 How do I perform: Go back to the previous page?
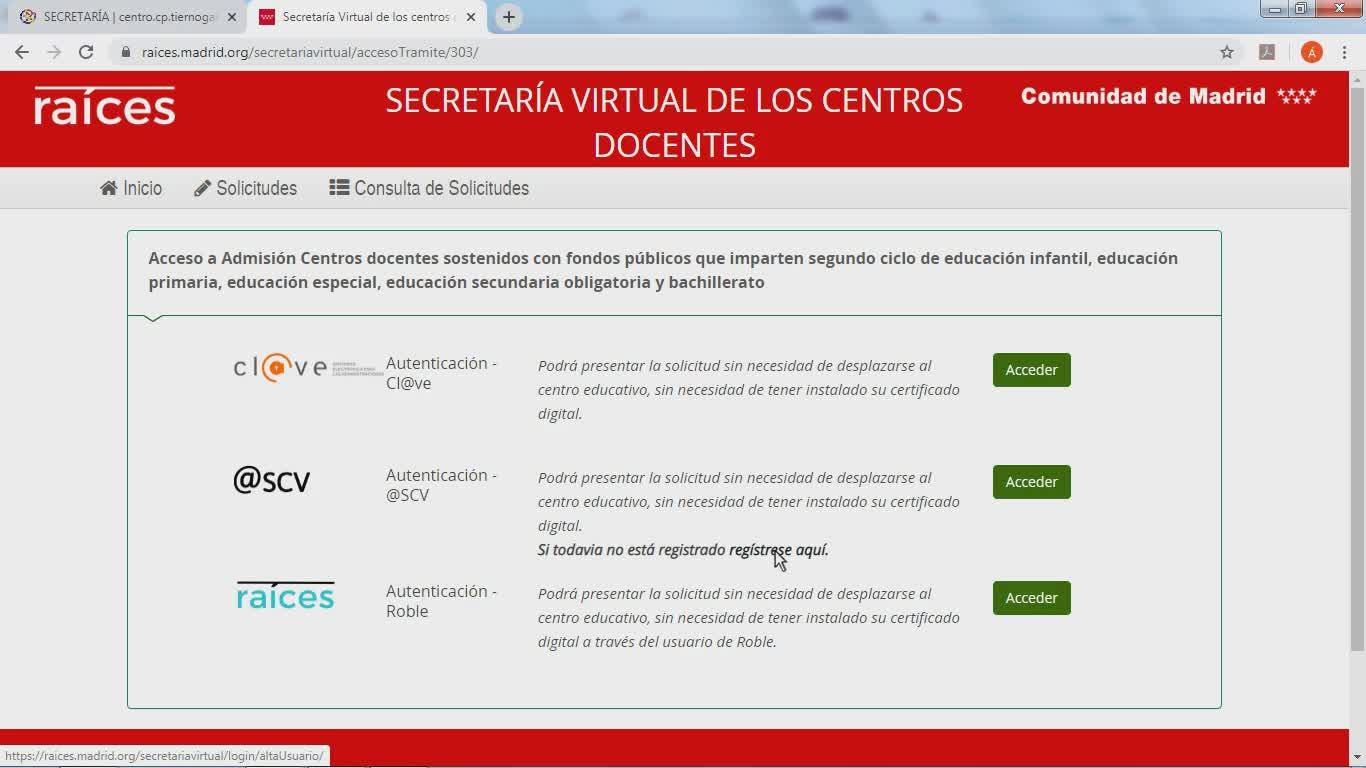click(22, 52)
